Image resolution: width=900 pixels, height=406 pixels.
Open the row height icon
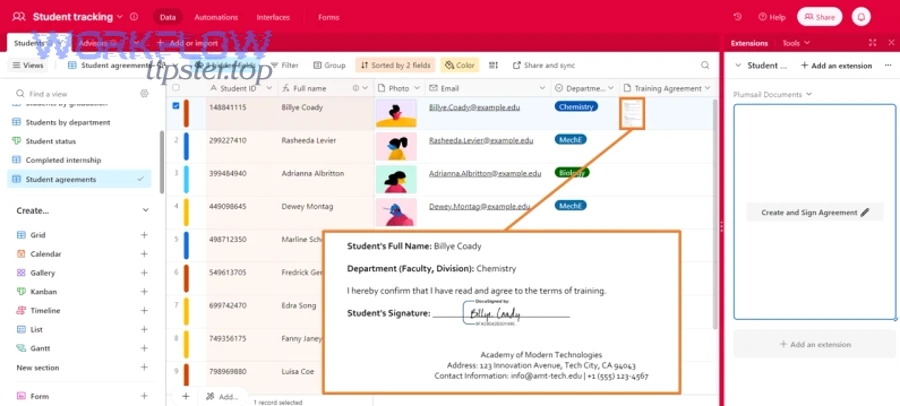point(493,65)
